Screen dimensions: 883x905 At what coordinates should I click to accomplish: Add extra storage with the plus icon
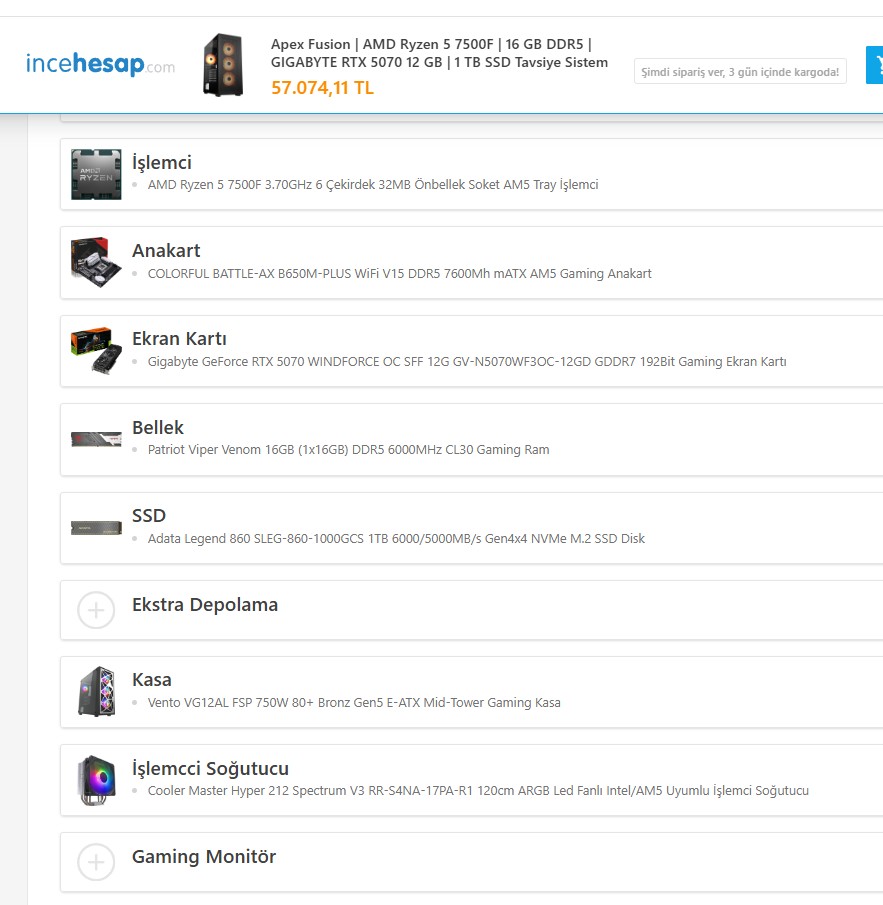pos(96,609)
